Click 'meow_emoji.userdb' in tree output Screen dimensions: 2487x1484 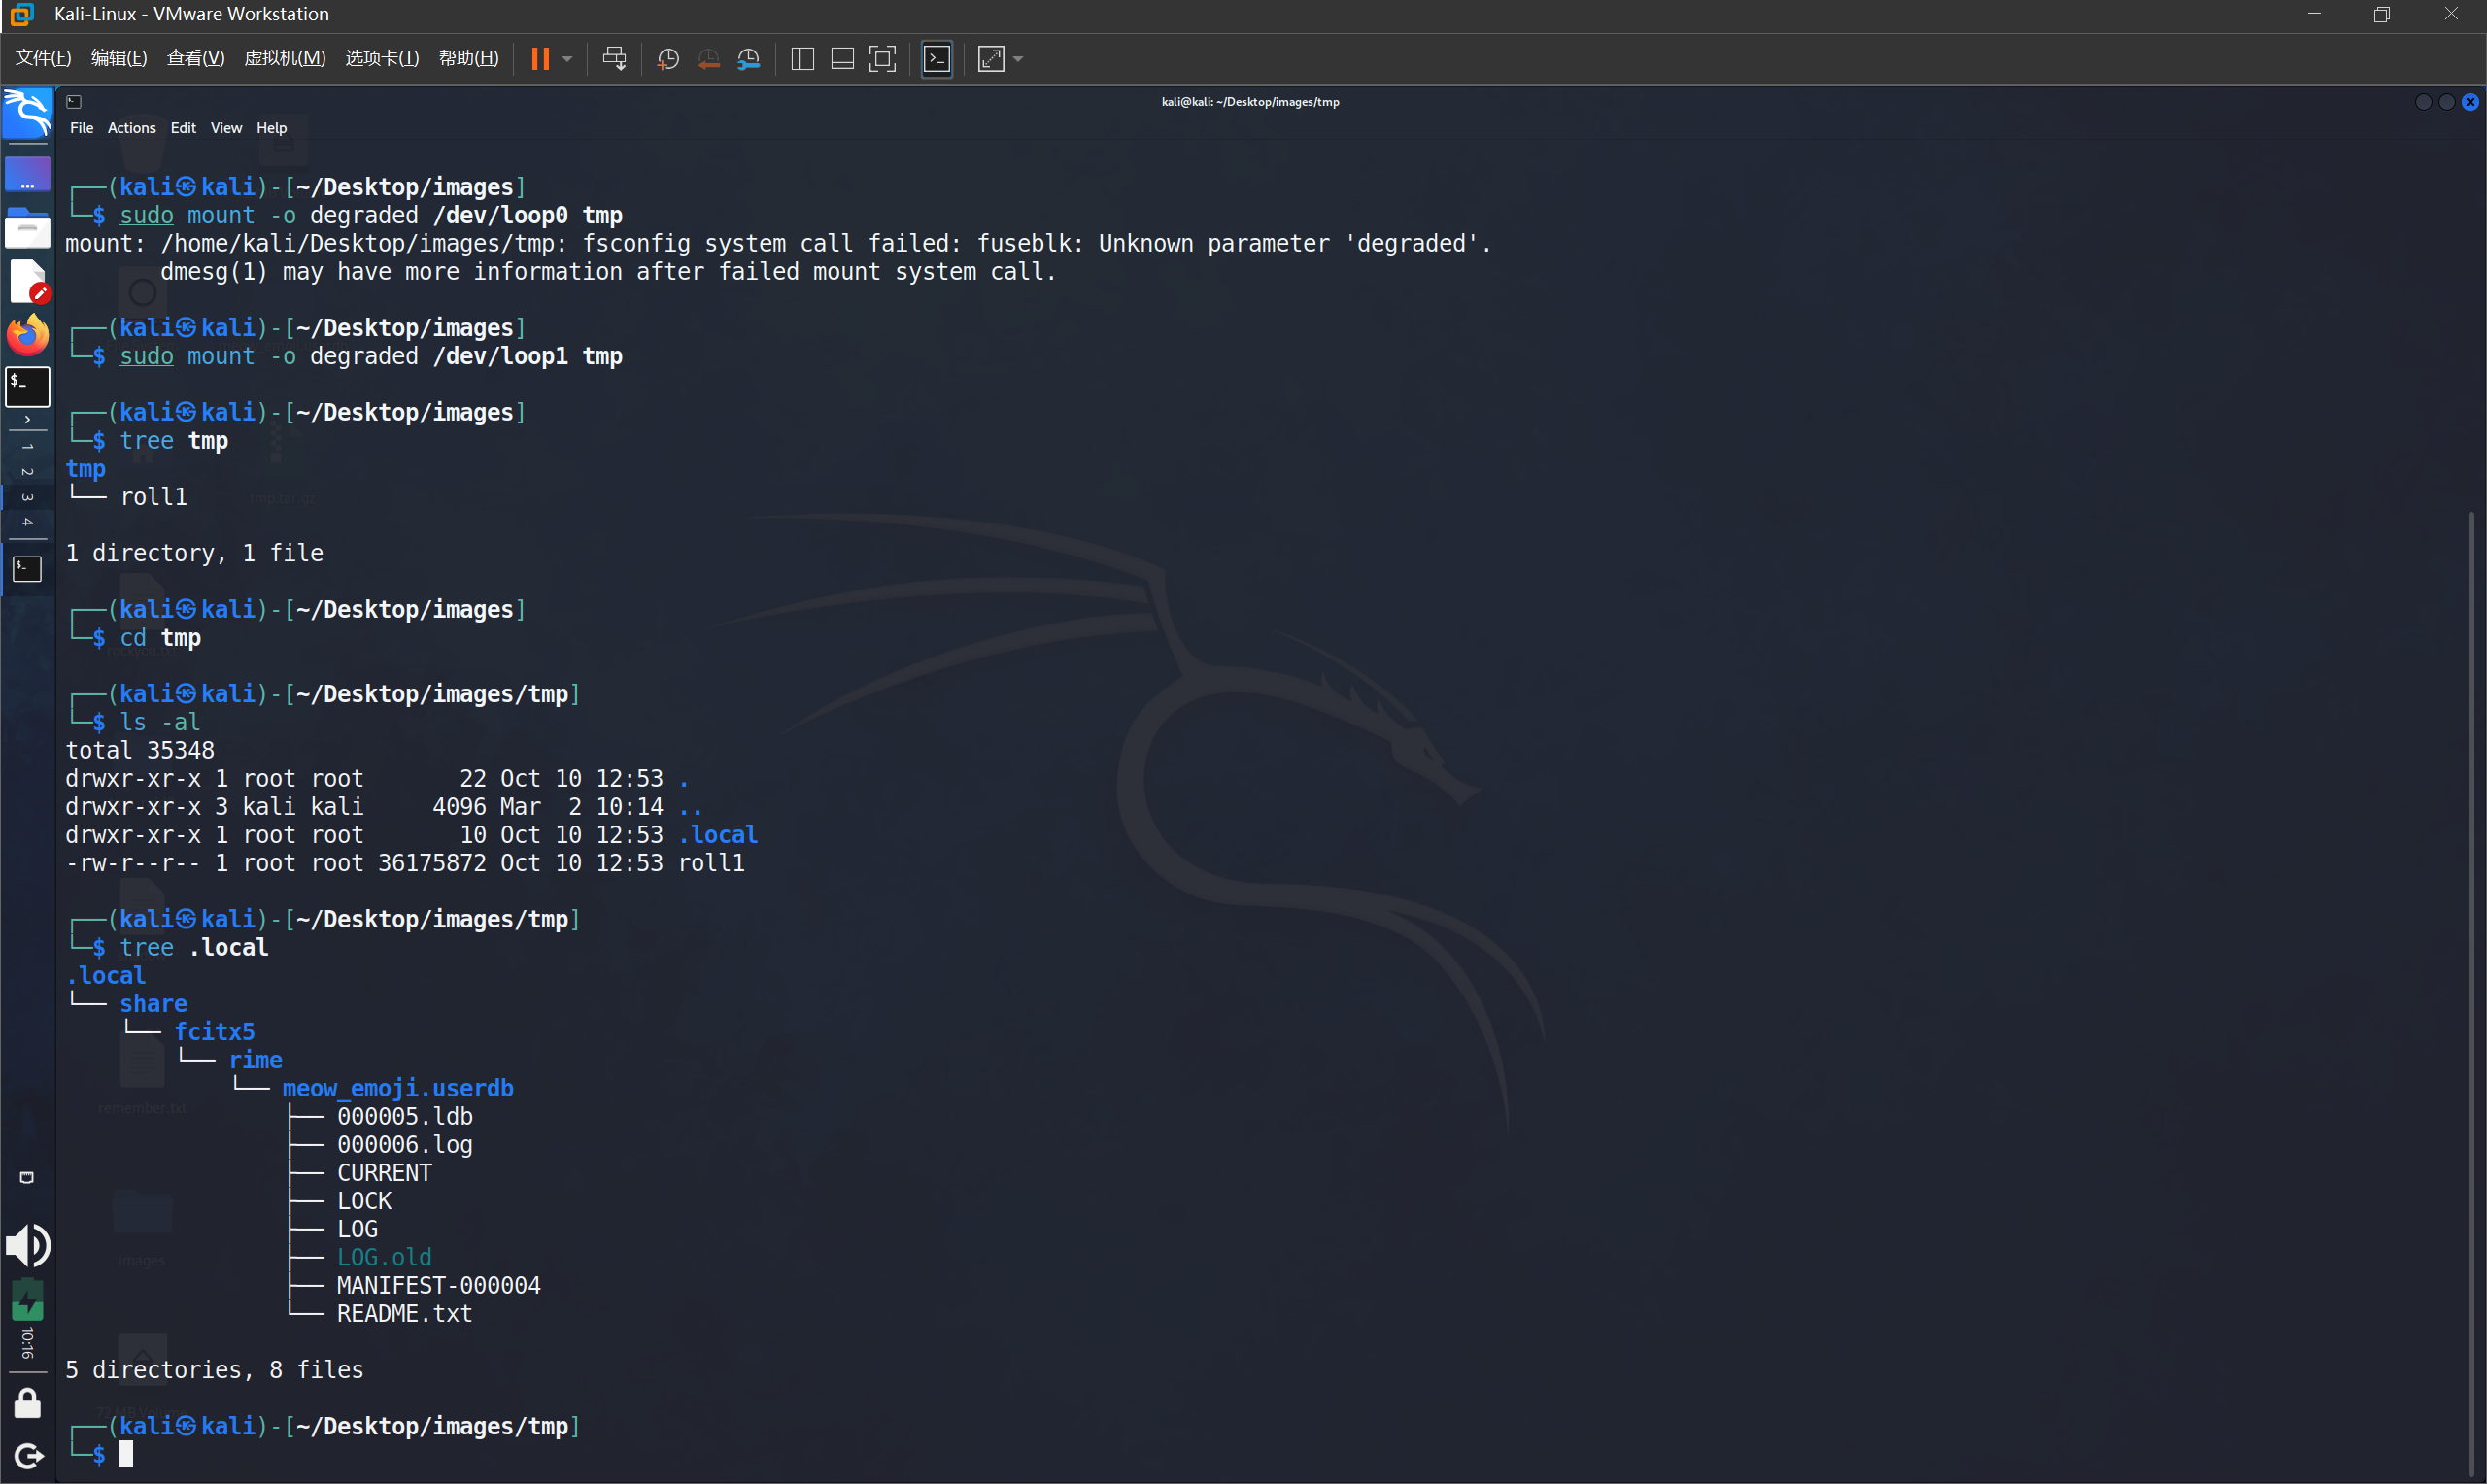coord(397,1088)
